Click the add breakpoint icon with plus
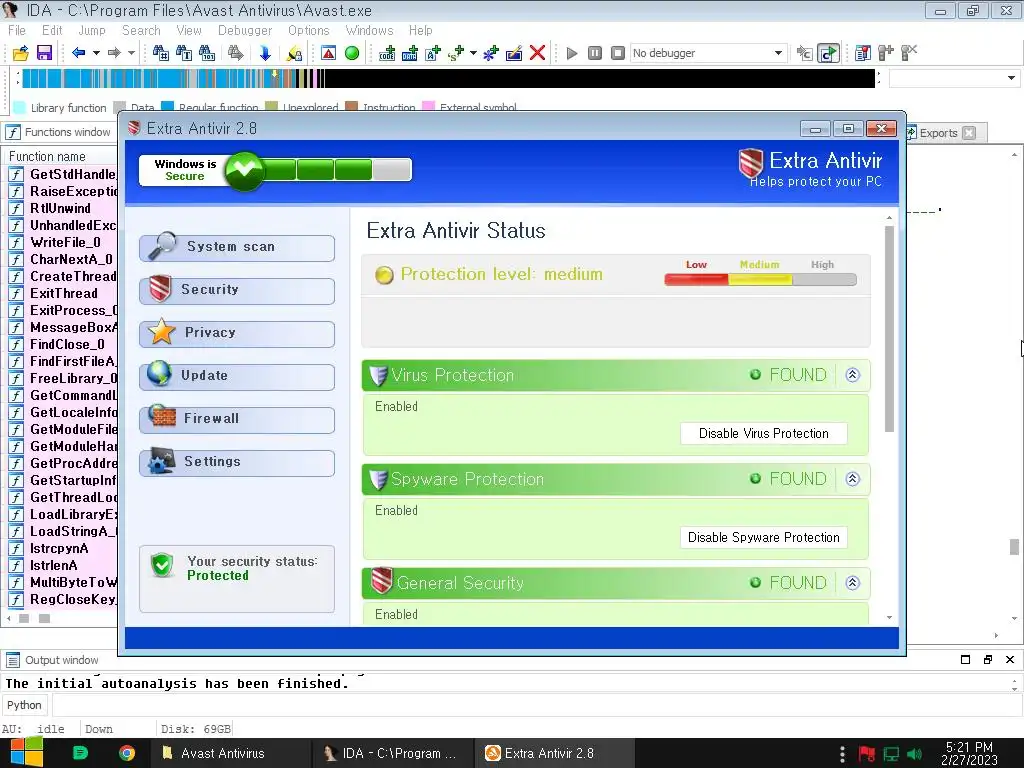 tap(886, 53)
